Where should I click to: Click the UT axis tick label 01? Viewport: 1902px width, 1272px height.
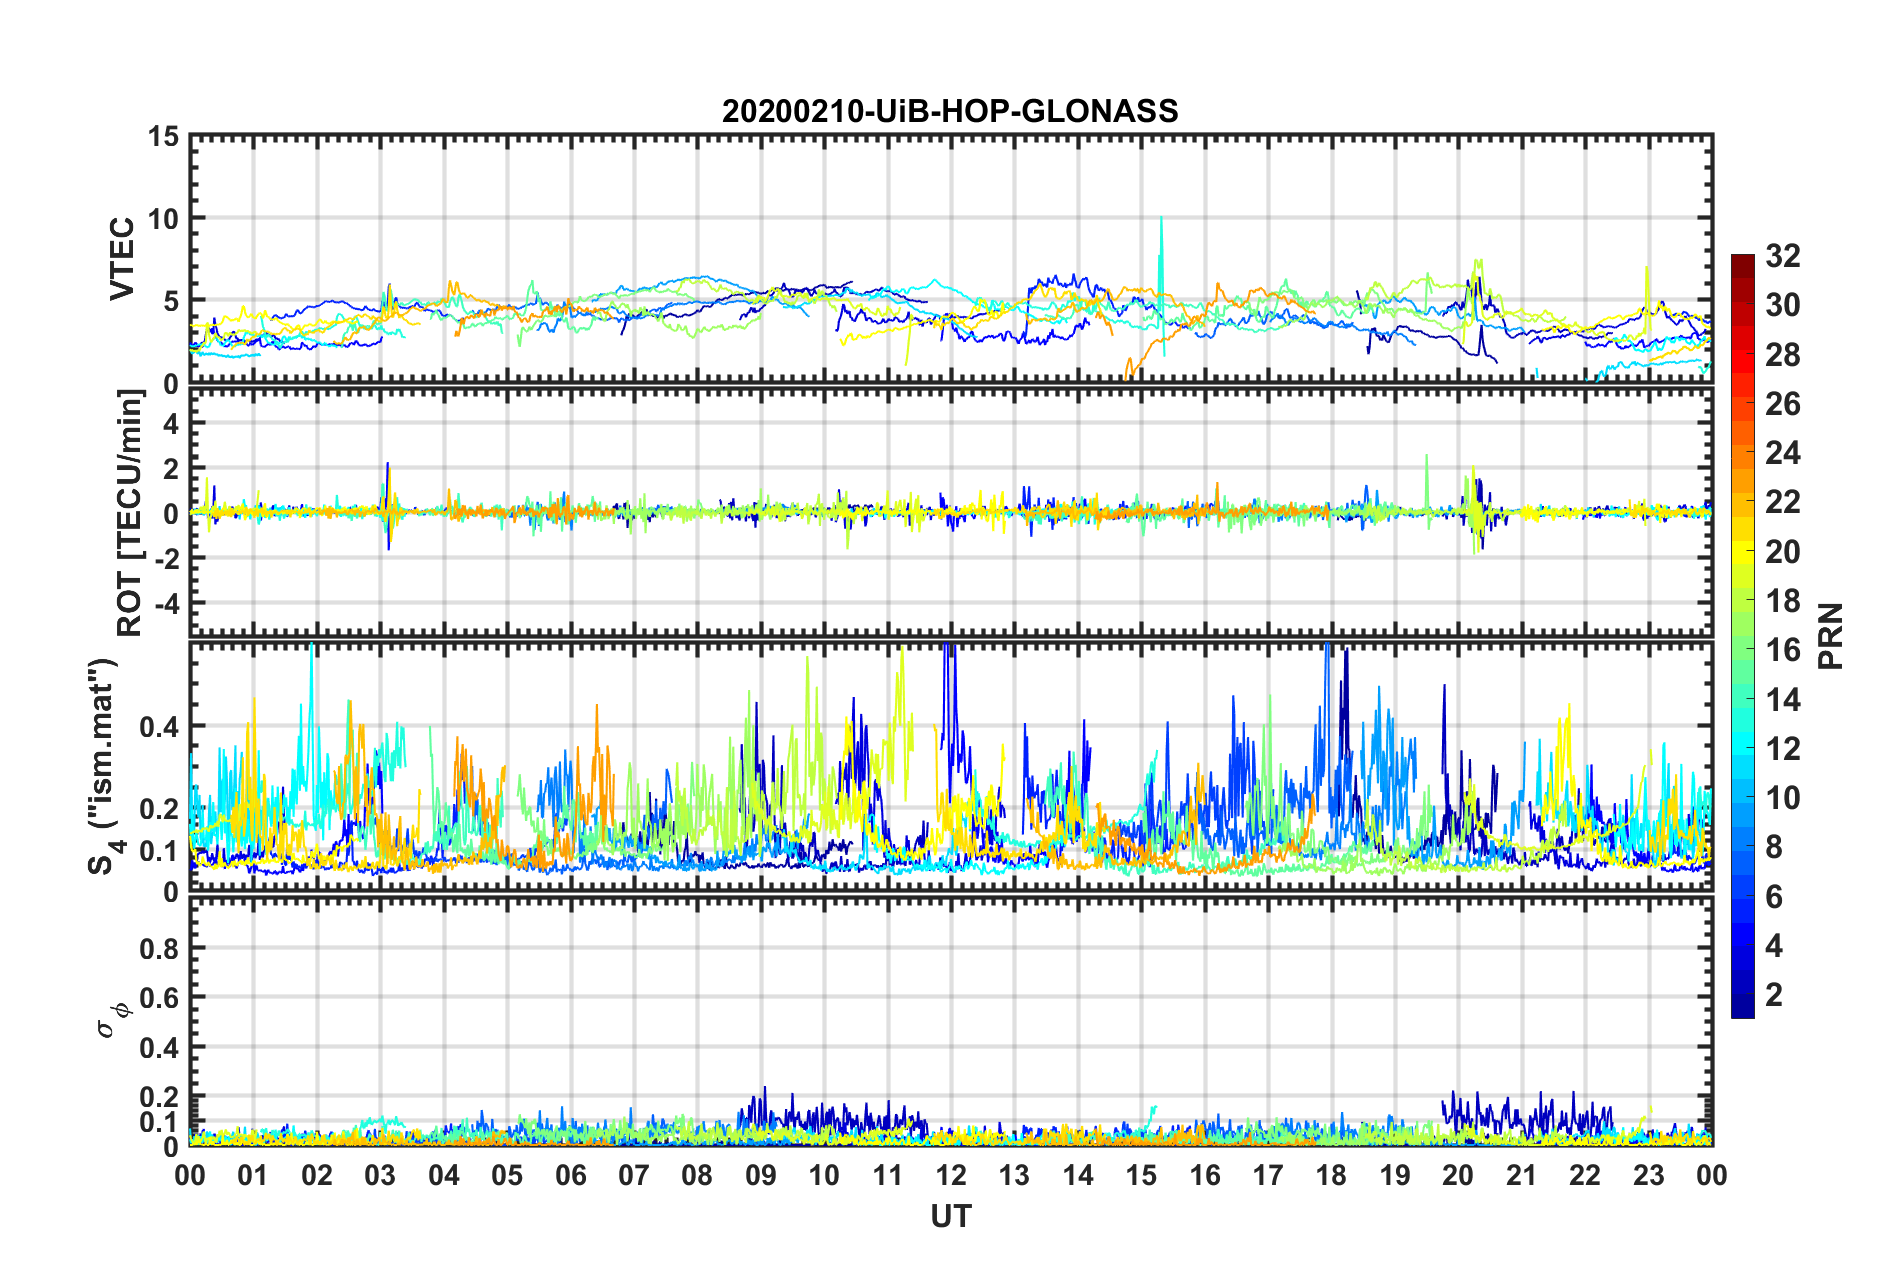(253, 1175)
